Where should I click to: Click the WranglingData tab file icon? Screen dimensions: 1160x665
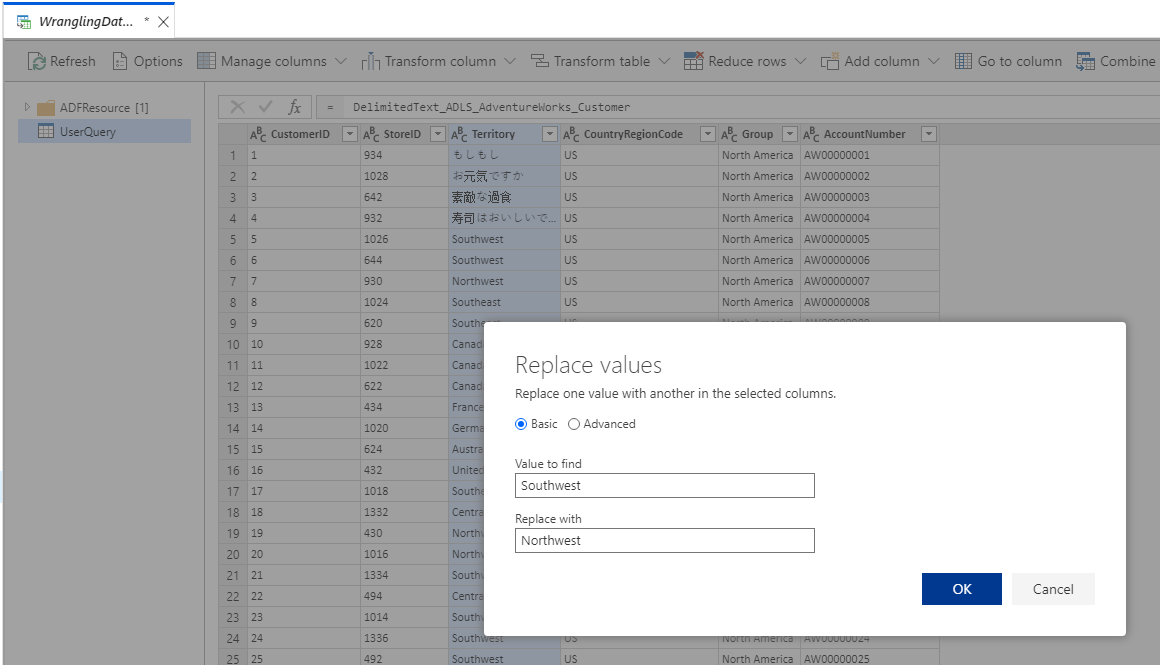coord(24,21)
